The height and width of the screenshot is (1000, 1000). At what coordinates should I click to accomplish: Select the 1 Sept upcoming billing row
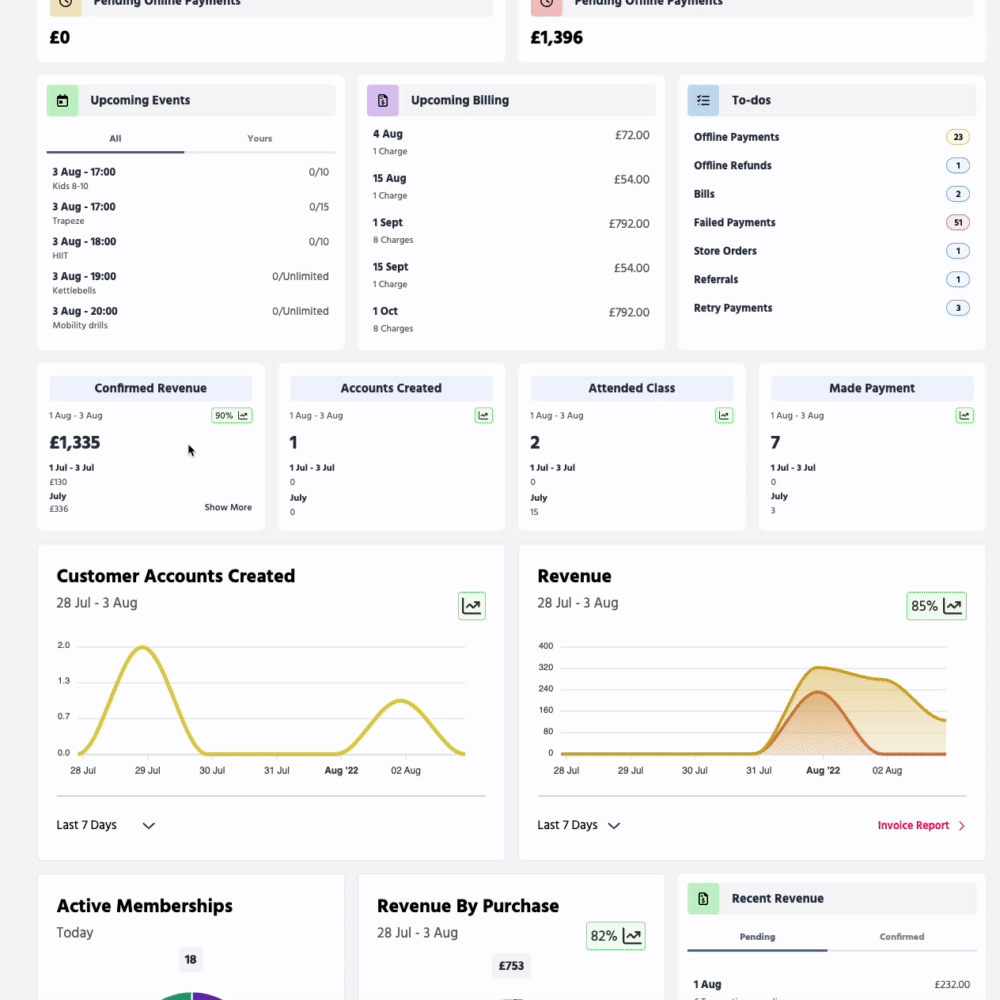tap(510, 230)
